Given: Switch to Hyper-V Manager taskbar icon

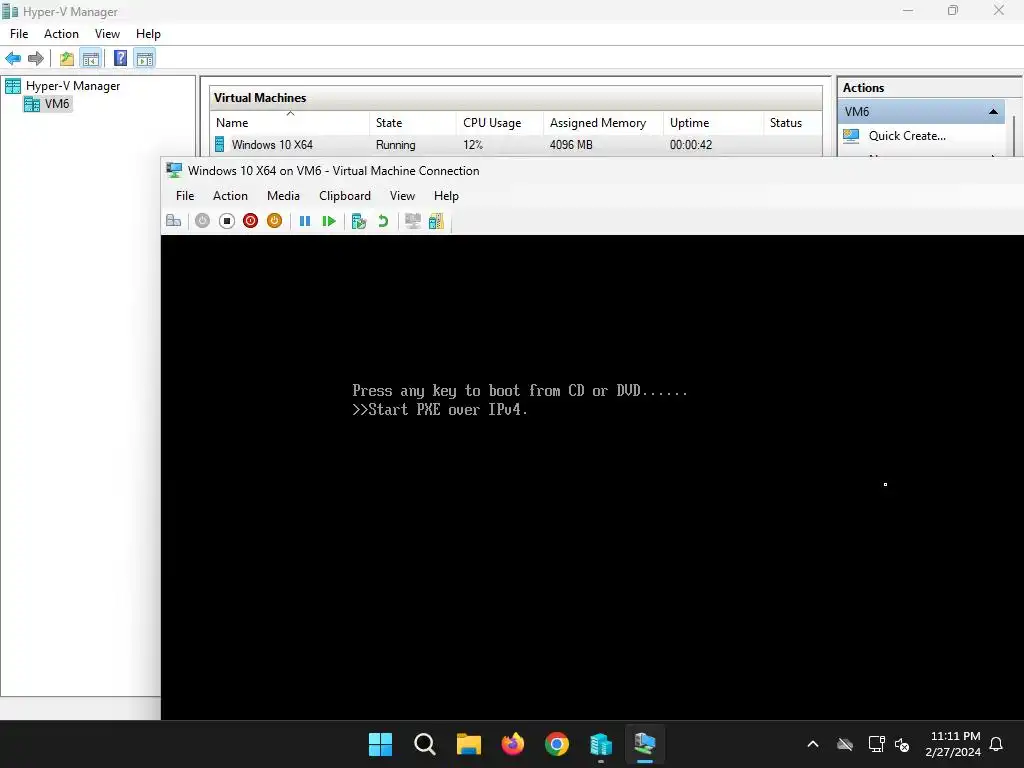Looking at the screenshot, I should (601, 744).
